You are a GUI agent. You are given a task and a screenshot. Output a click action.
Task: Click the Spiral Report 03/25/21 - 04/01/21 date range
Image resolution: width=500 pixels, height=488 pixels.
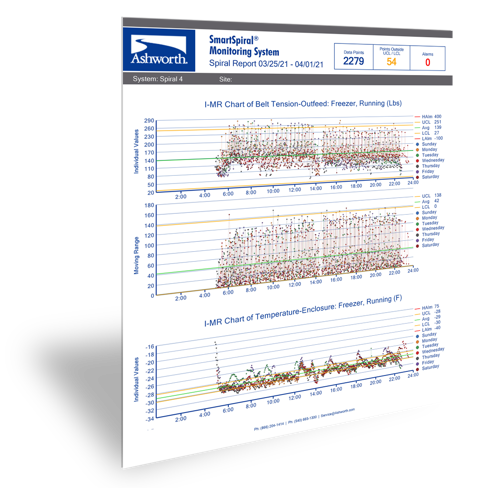click(266, 64)
